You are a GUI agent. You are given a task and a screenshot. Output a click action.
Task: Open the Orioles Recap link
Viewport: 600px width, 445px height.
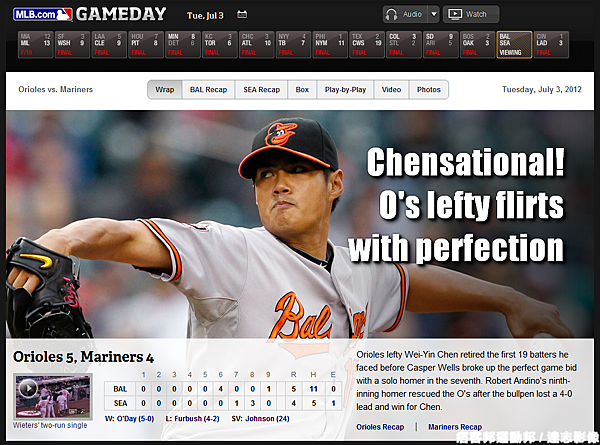(x=380, y=427)
